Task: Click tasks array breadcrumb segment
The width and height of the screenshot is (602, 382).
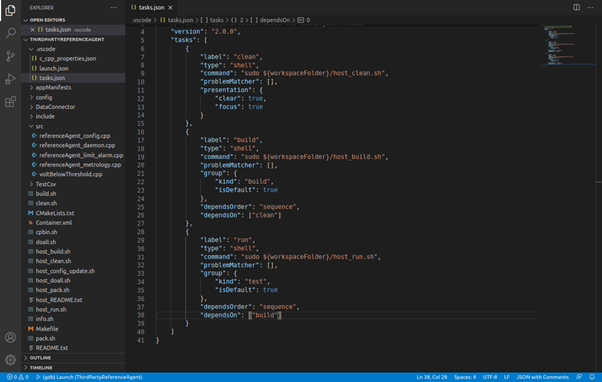Action: tap(212, 20)
